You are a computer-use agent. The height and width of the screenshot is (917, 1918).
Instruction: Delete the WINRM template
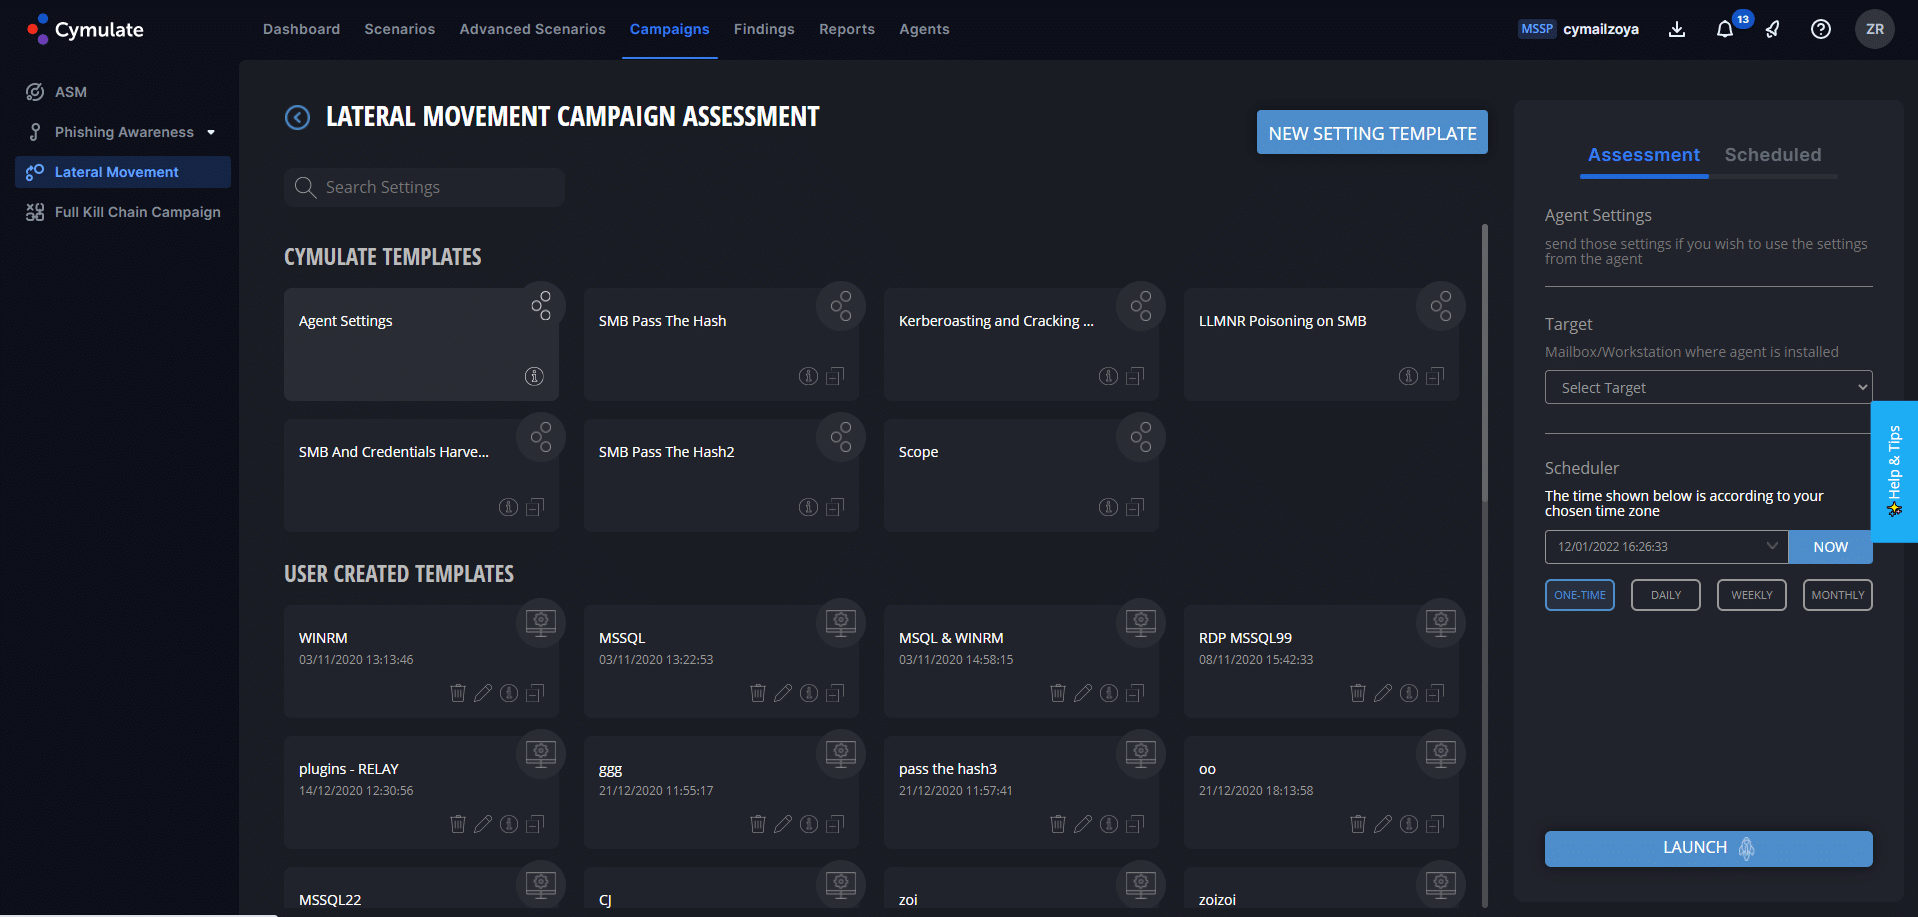click(458, 693)
